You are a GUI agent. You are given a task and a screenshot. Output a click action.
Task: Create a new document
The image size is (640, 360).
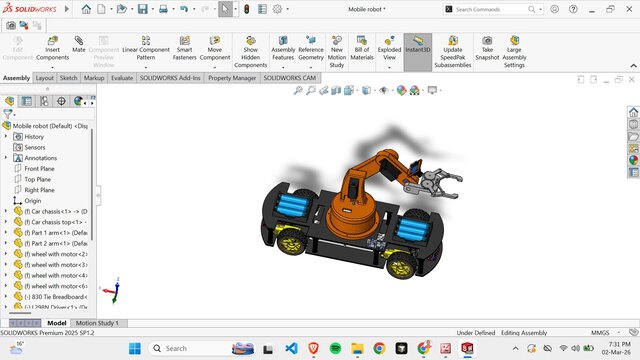point(101,9)
